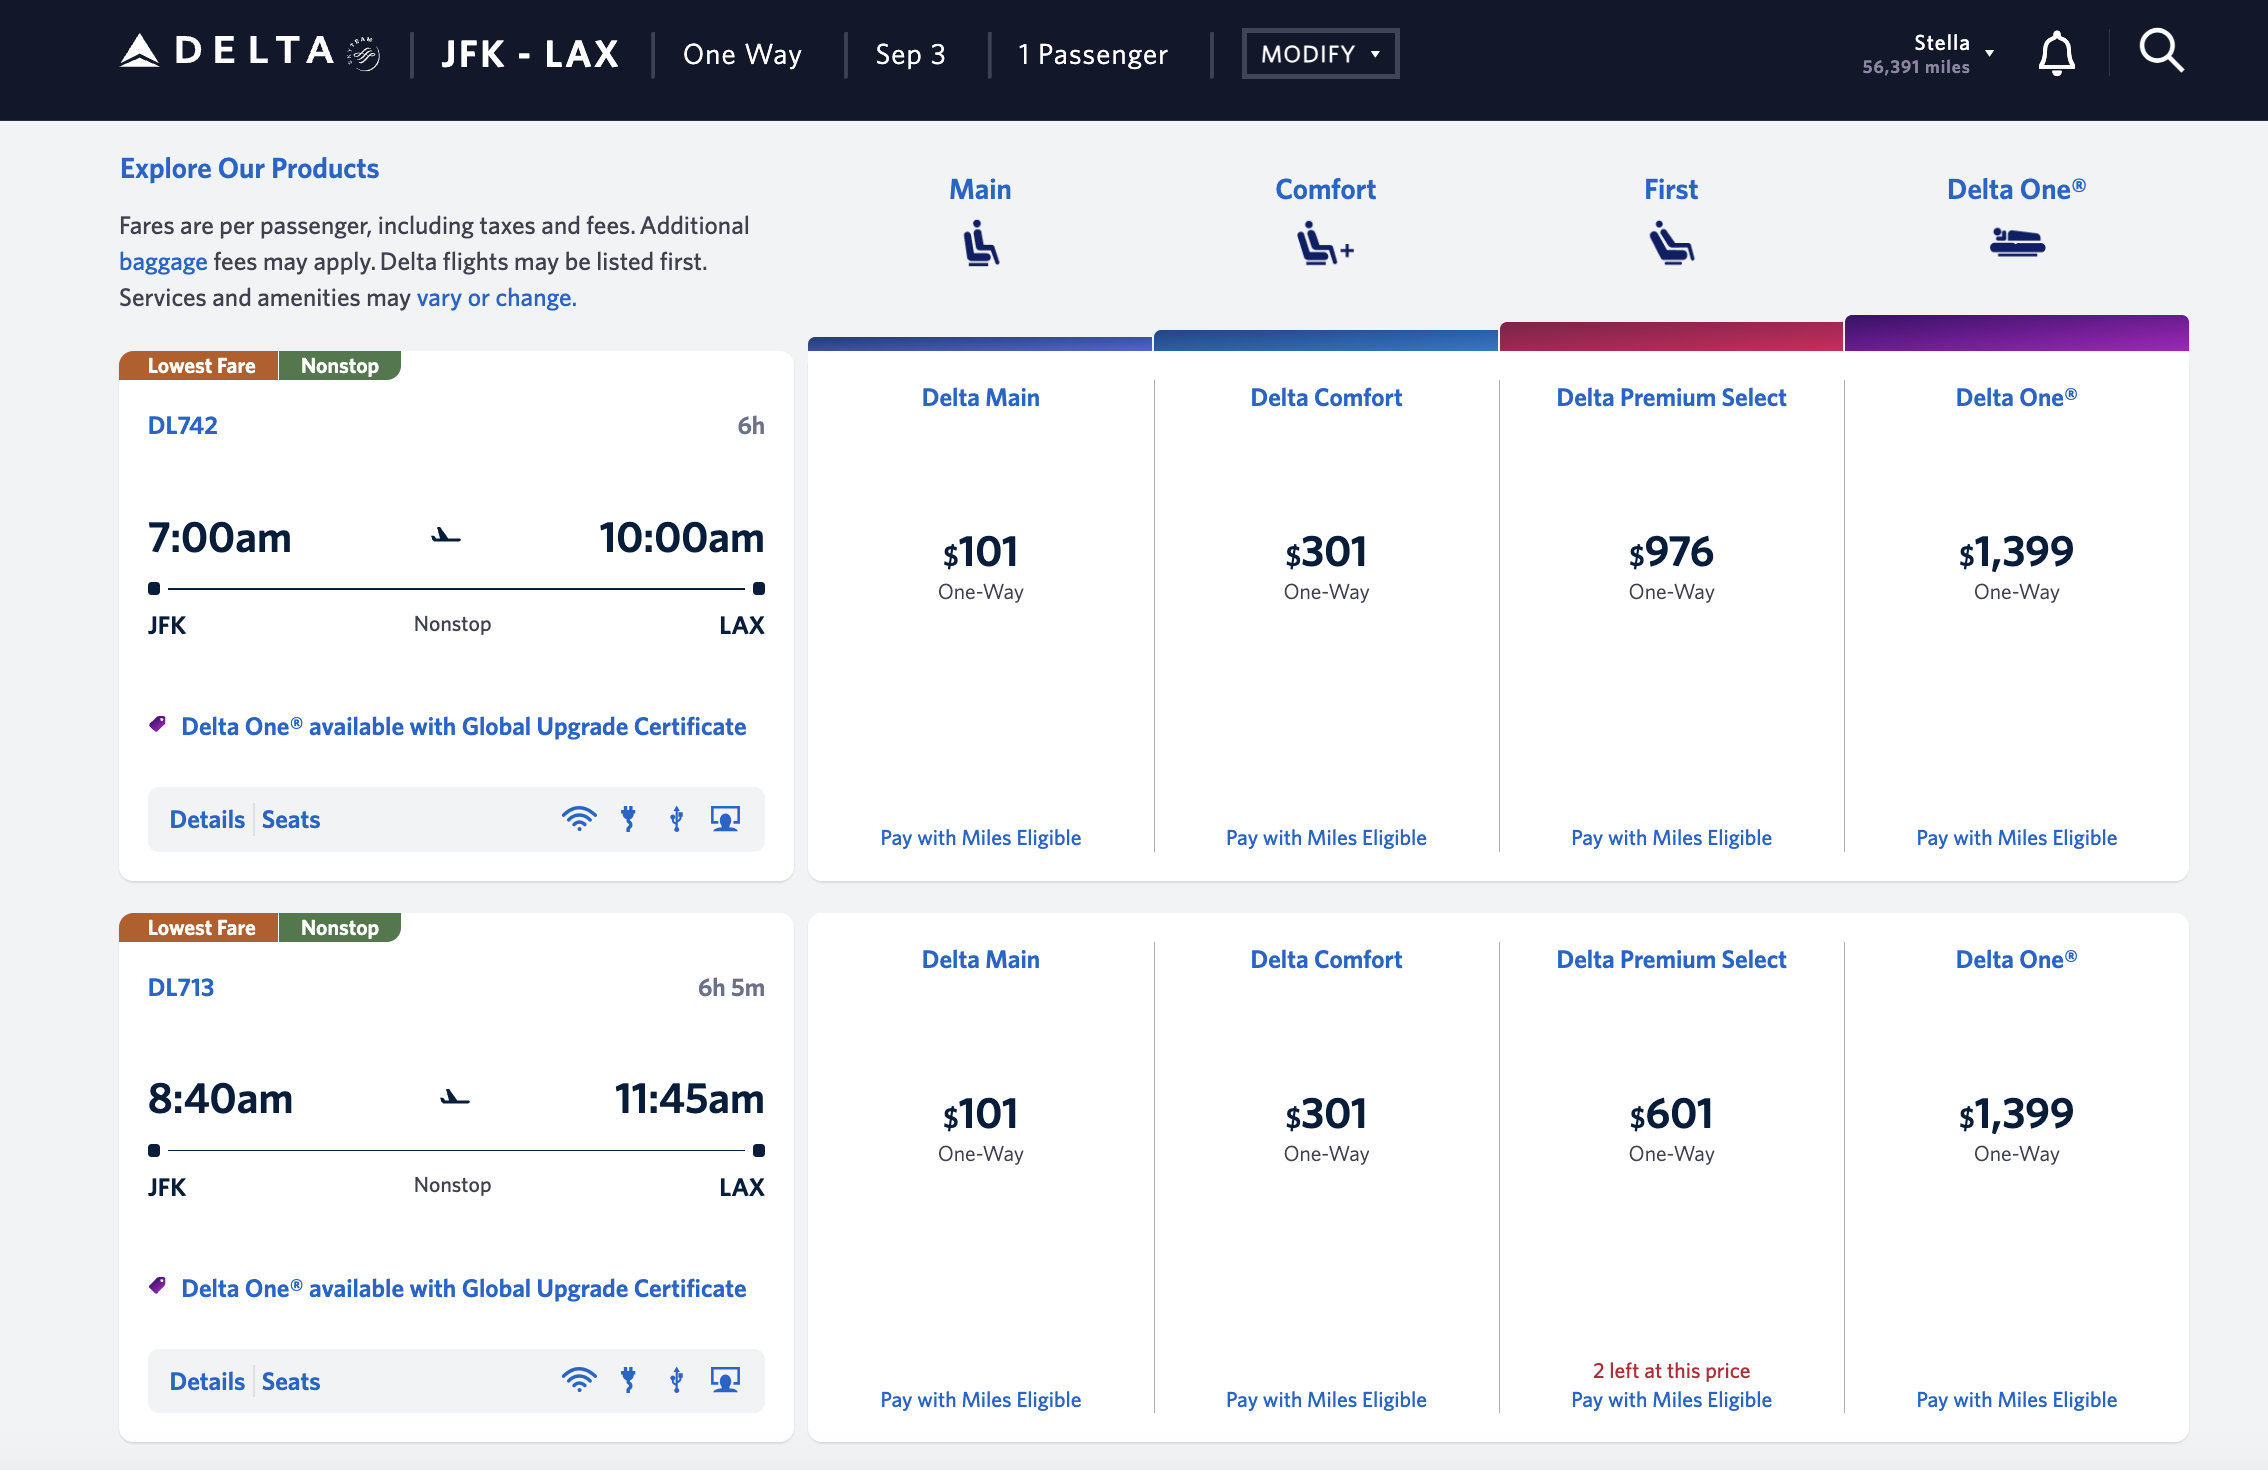Open the search magnifier icon
Image resolution: width=2268 pixels, height=1470 pixels.
click(x=2161, y=50)
